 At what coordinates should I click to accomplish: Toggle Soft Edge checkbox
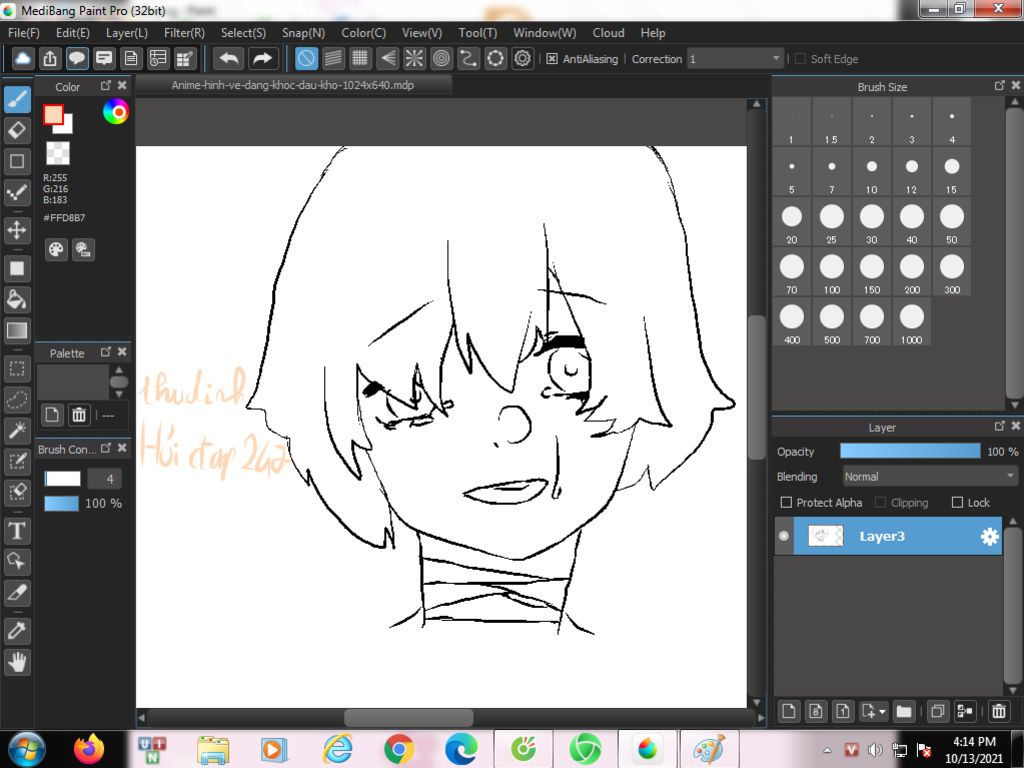(x=800, y=59)
